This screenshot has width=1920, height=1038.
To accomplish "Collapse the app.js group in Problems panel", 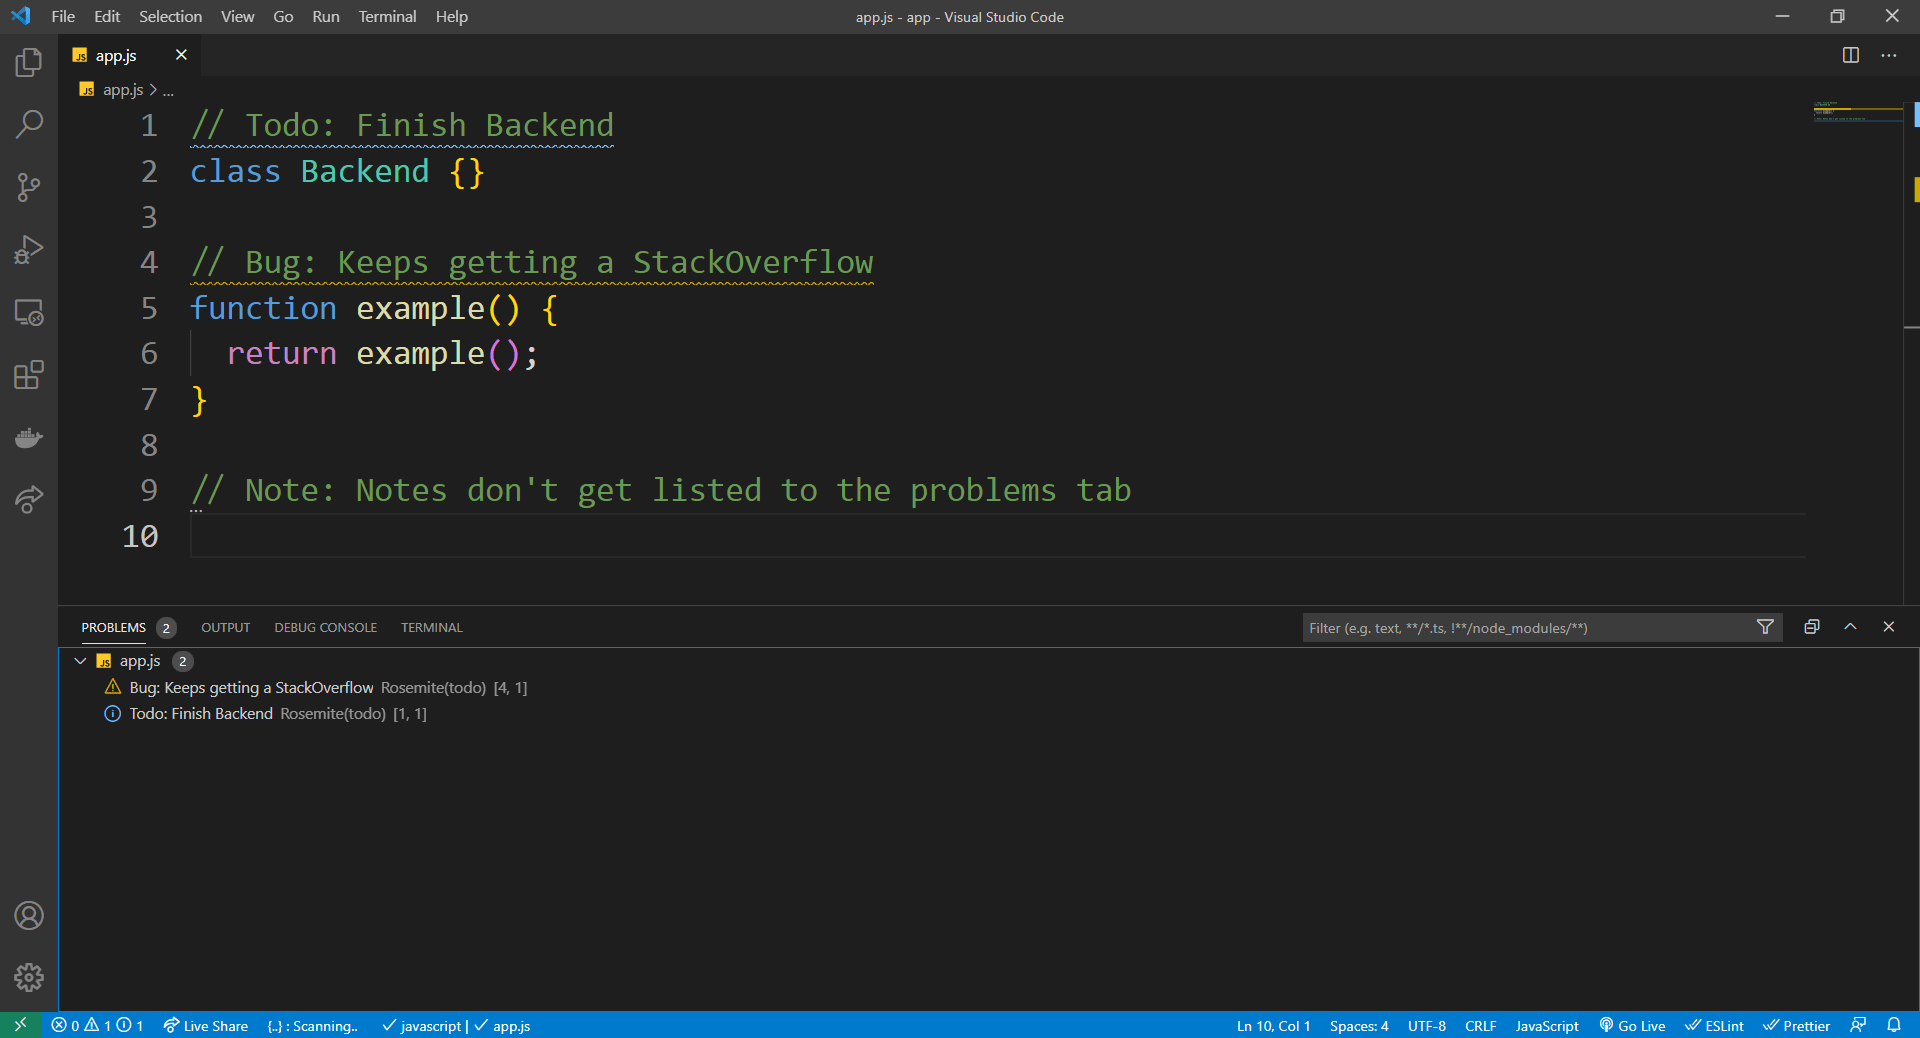I will pos(80,661).
